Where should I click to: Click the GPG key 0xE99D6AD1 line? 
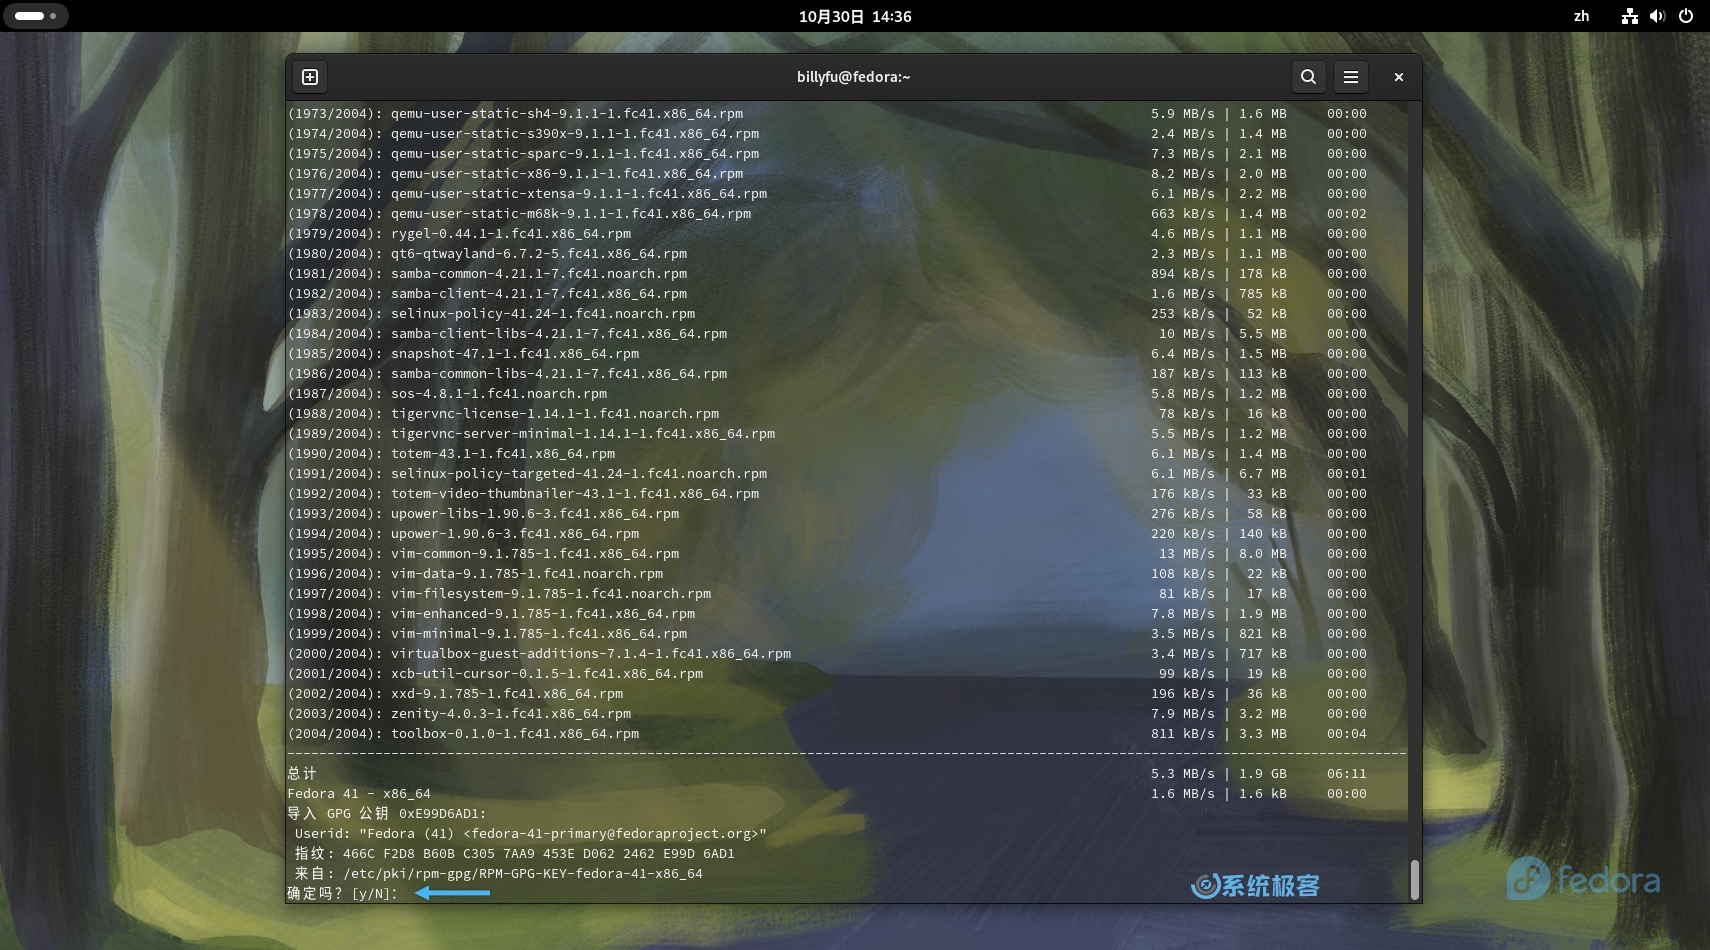pos(387,813)
